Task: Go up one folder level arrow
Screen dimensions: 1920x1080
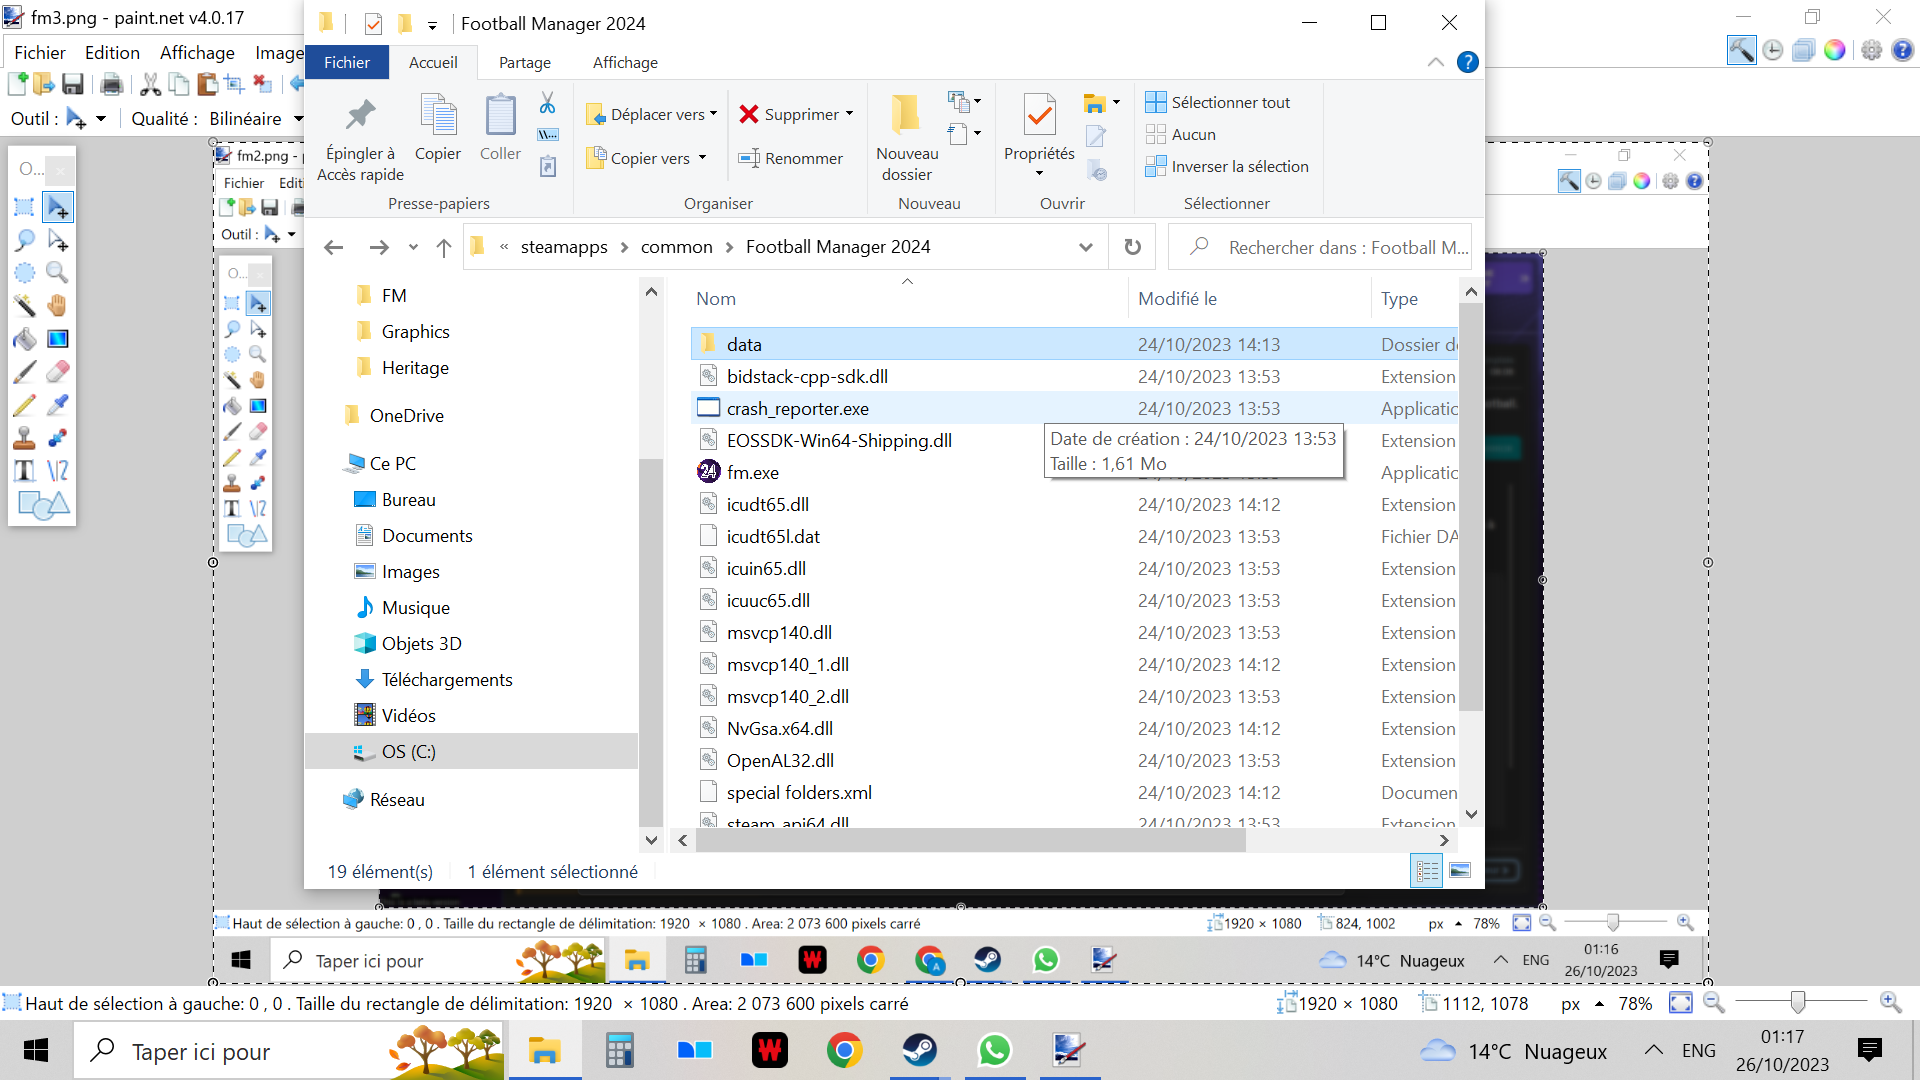Action: tap(444, 247)
